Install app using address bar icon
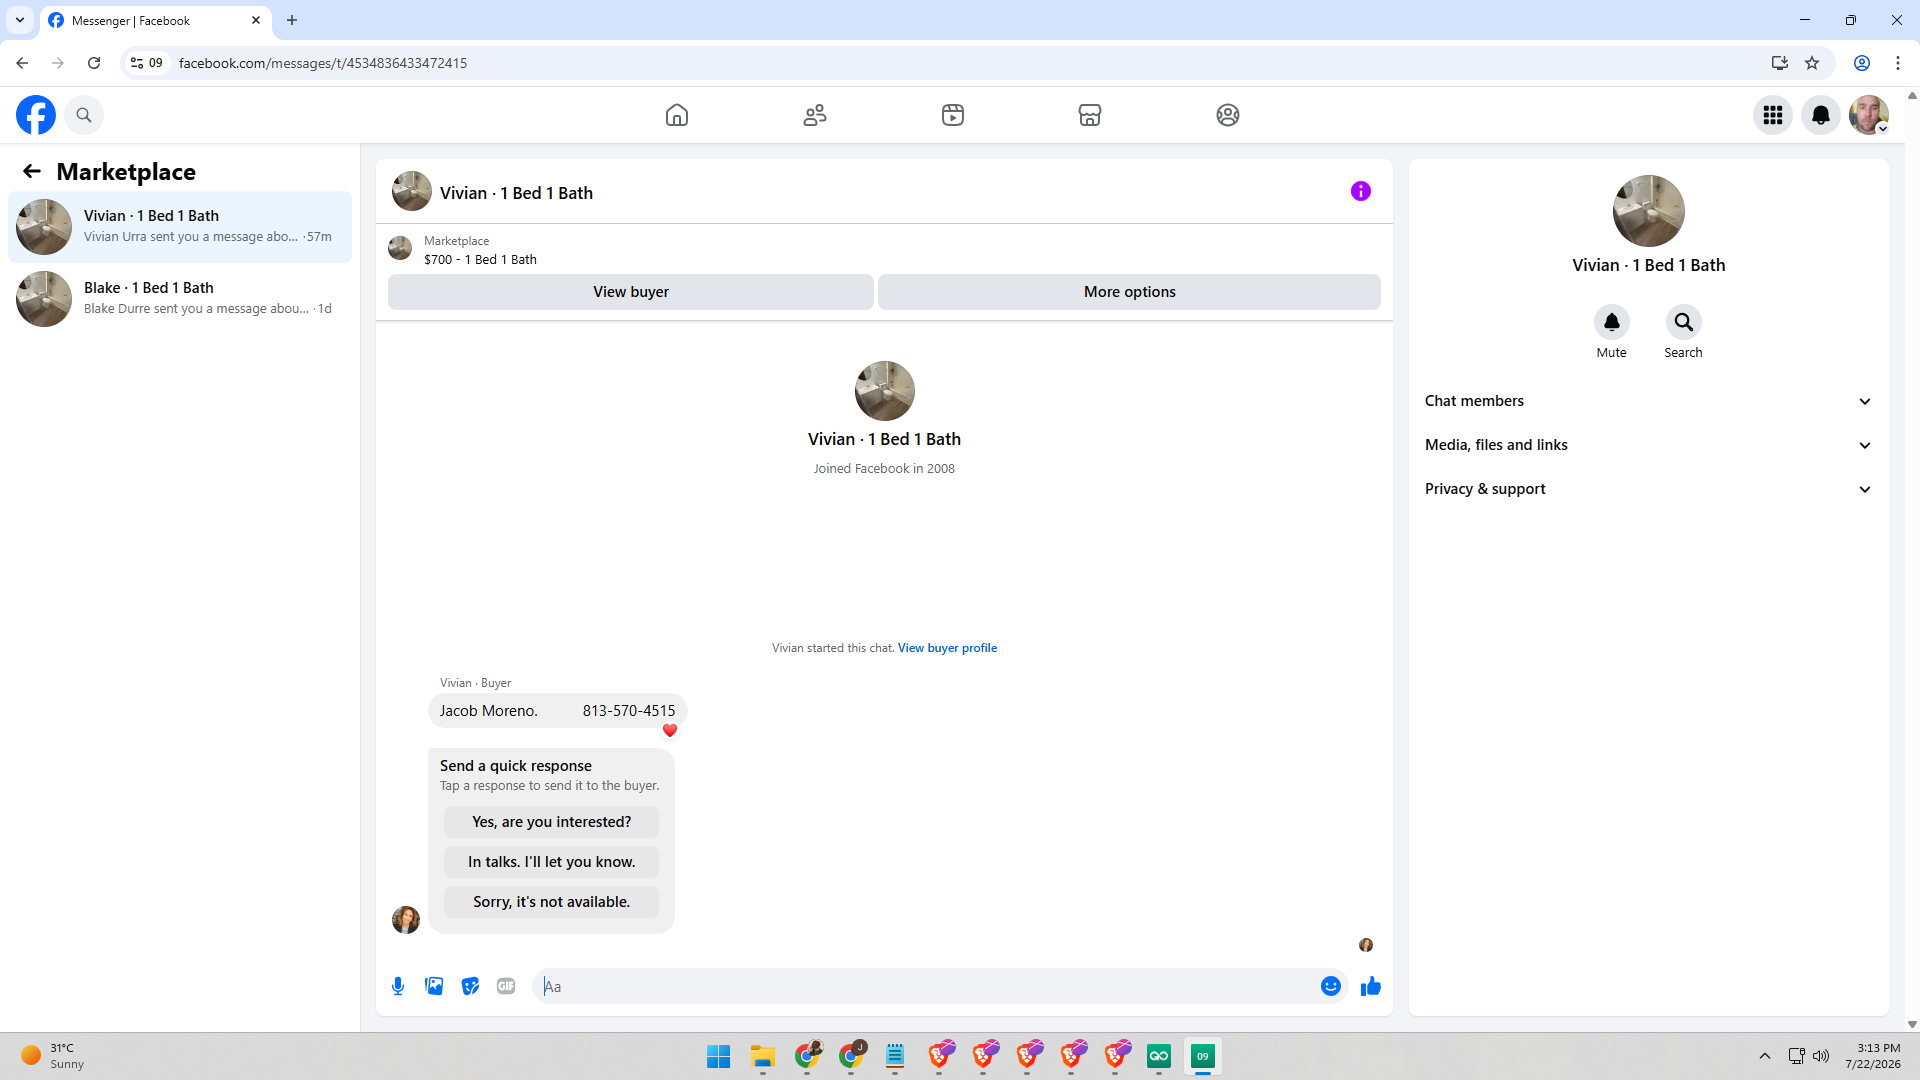This screenshot has height=1080, width=1920. [1779, 63]
